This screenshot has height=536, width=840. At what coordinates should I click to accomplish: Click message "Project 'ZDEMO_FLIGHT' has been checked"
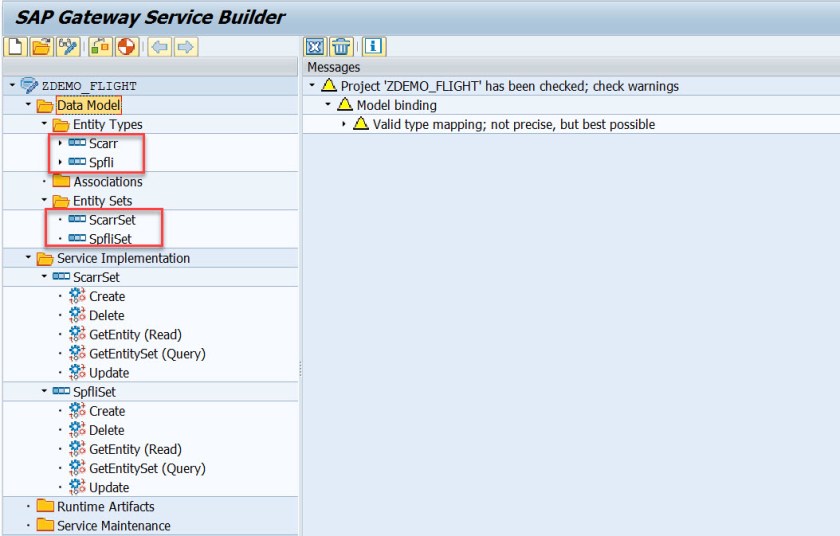point(509,86)
